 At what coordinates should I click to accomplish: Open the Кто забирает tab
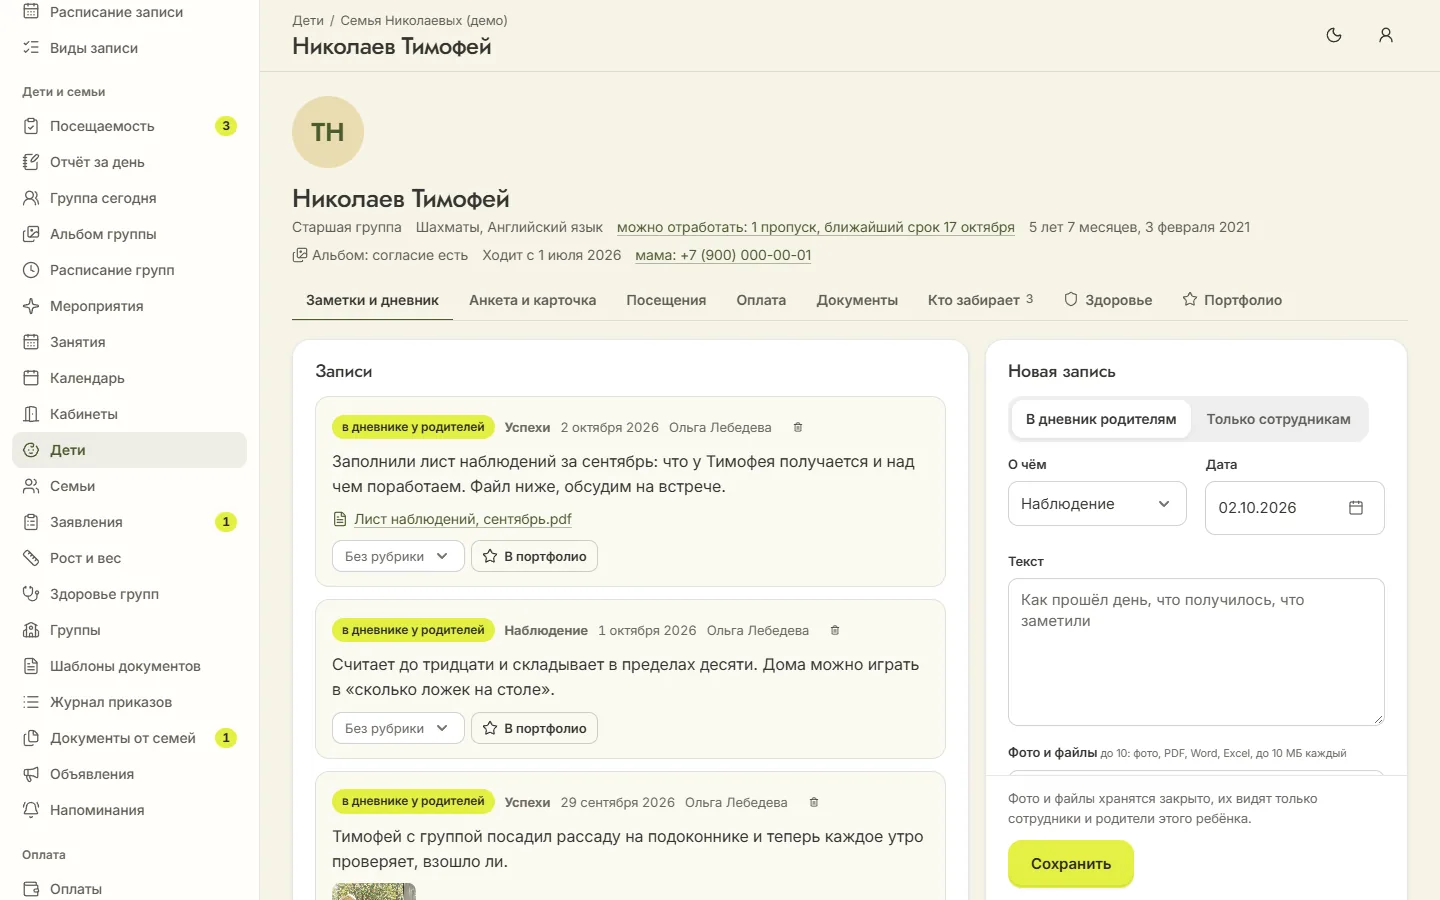pos(980,300)
